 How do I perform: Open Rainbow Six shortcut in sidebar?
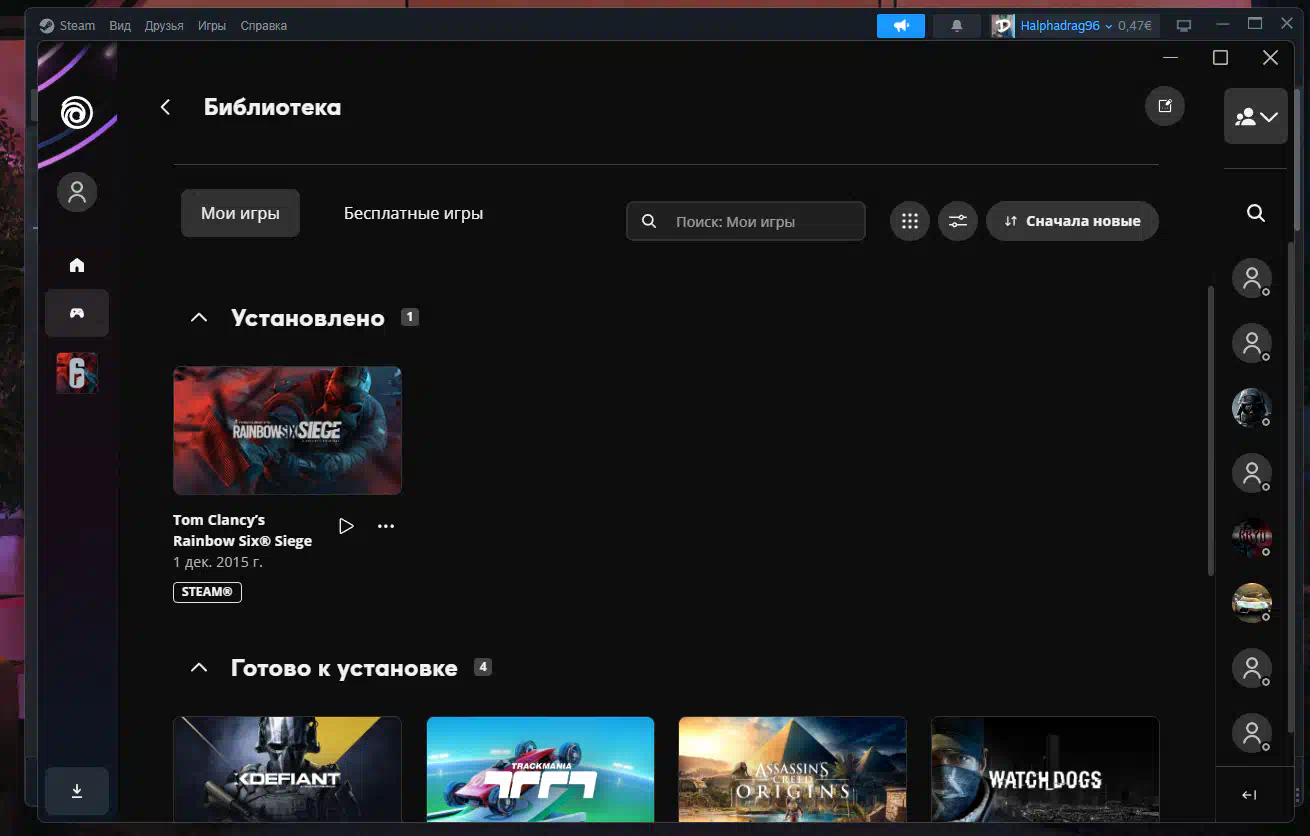pos(77,372)
